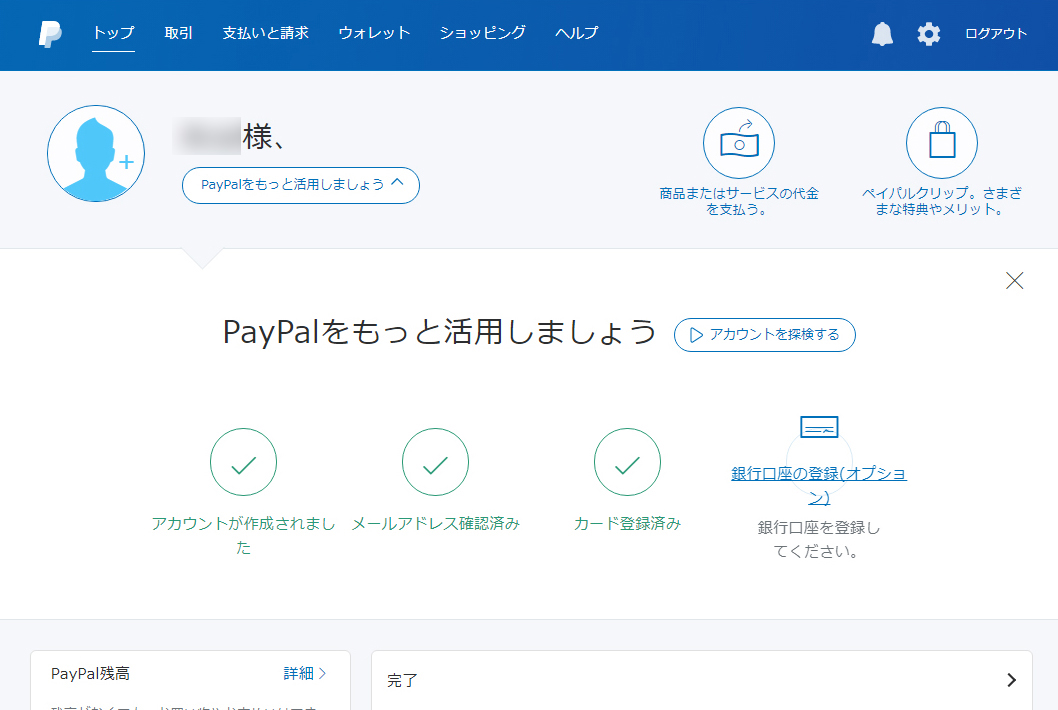Click the PayPal logo icon
Image resolution: width=1058 pixels, height=710 pixels.
point(50,34)
